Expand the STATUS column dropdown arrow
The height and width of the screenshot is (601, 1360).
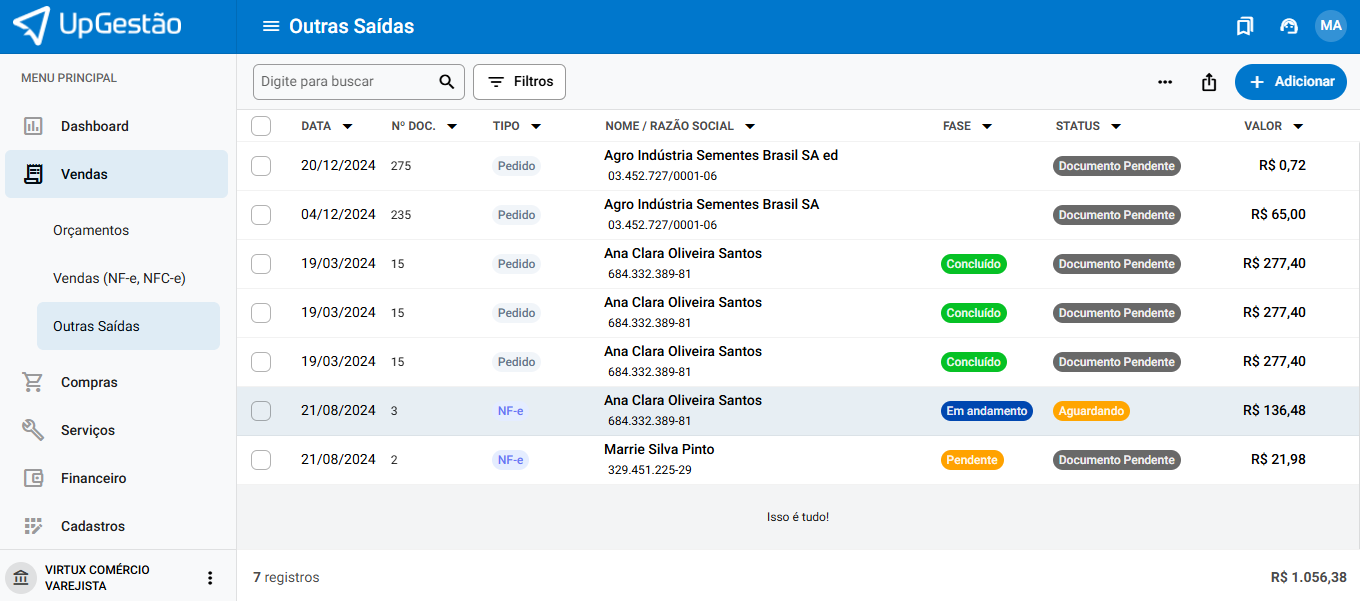1116,127
